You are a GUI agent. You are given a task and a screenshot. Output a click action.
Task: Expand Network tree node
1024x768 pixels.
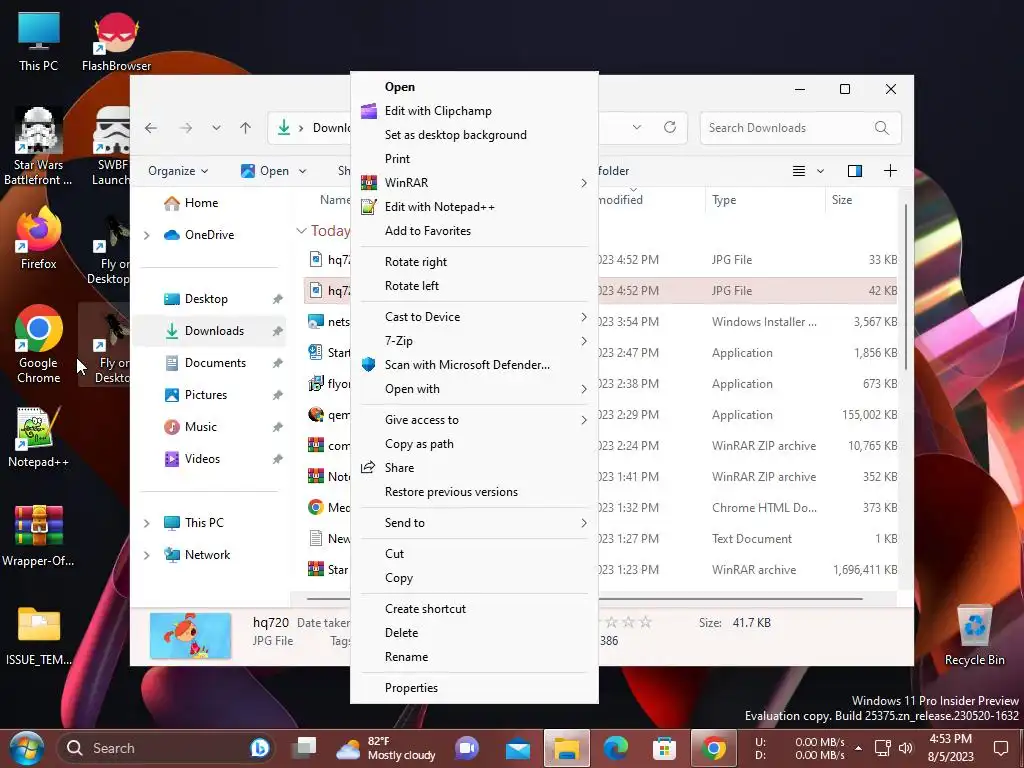coord(147,555)
